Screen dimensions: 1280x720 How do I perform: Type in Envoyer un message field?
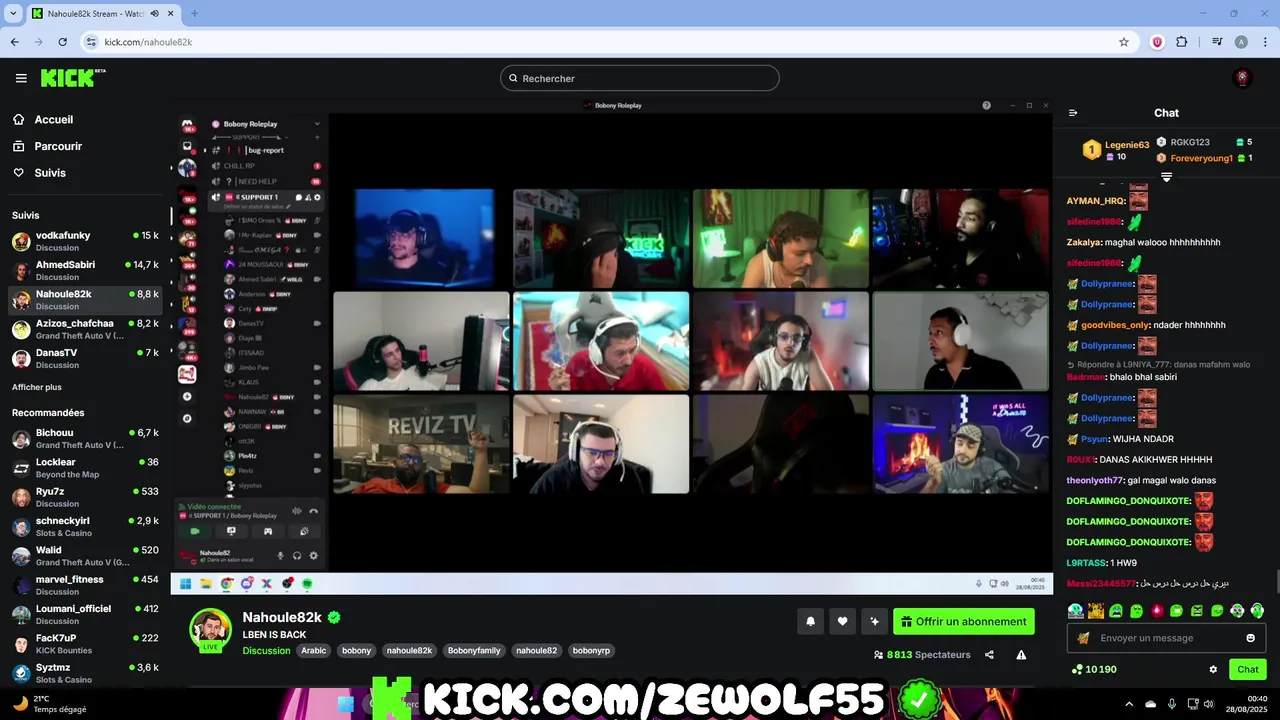[1166, 638]
